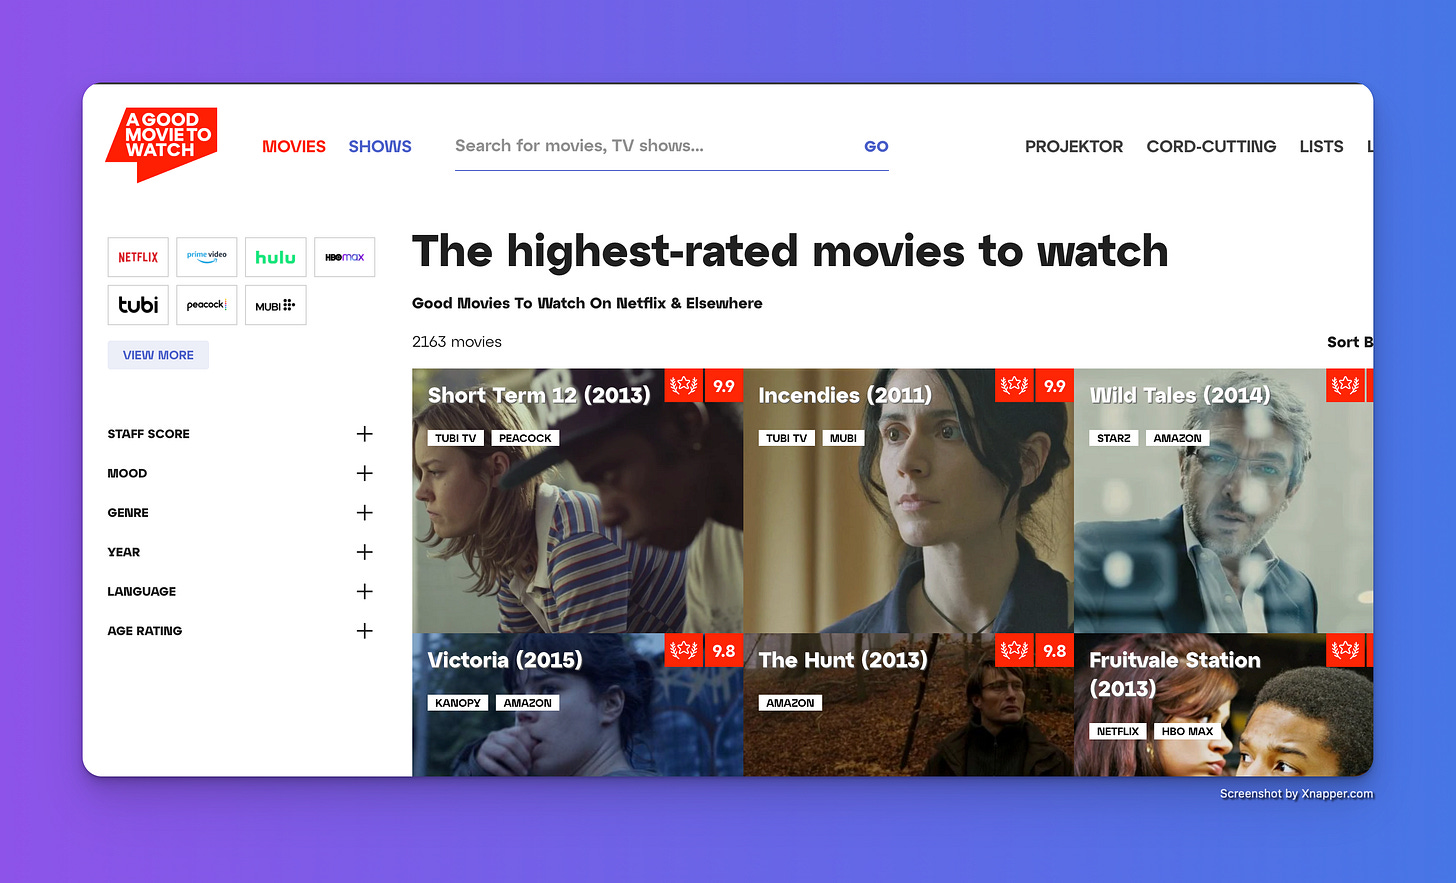This screenshot has width=1456, height=883.
Task: Switch to the Shows tab
Action: pyautogui.click(x=380, y=146)
